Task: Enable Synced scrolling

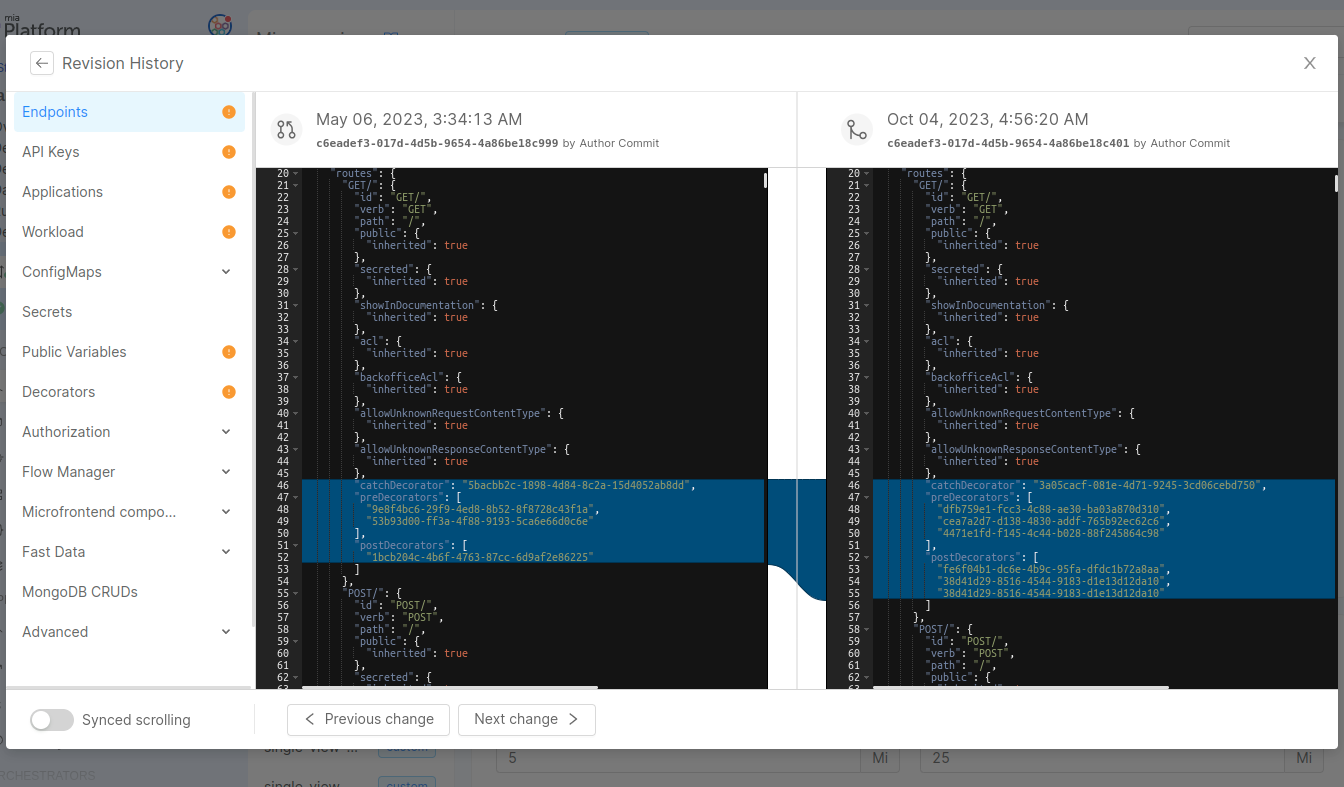Action: [x=51, y=719]
